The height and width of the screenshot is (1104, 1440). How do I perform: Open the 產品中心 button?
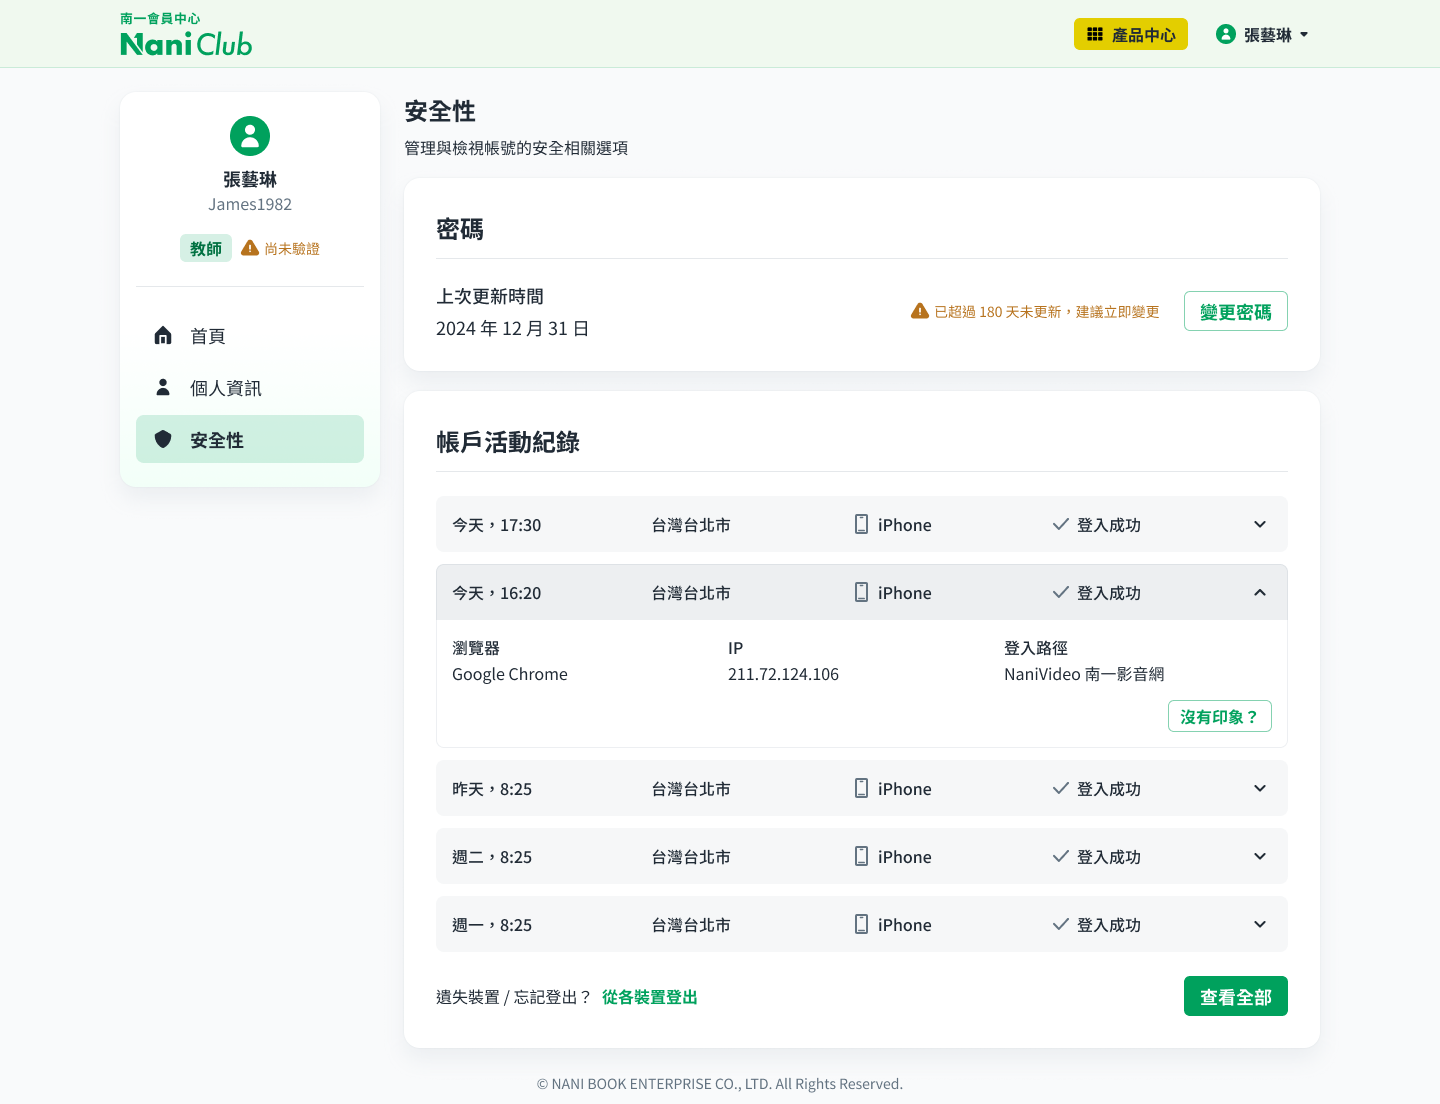tap(1131, 34)
